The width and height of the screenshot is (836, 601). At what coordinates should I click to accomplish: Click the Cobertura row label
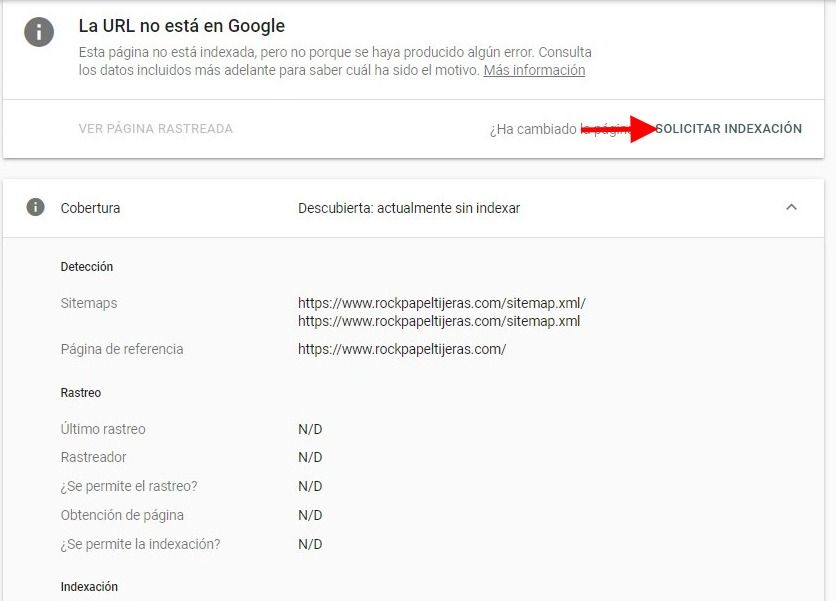pyautogui.click(x=90, y=208)
